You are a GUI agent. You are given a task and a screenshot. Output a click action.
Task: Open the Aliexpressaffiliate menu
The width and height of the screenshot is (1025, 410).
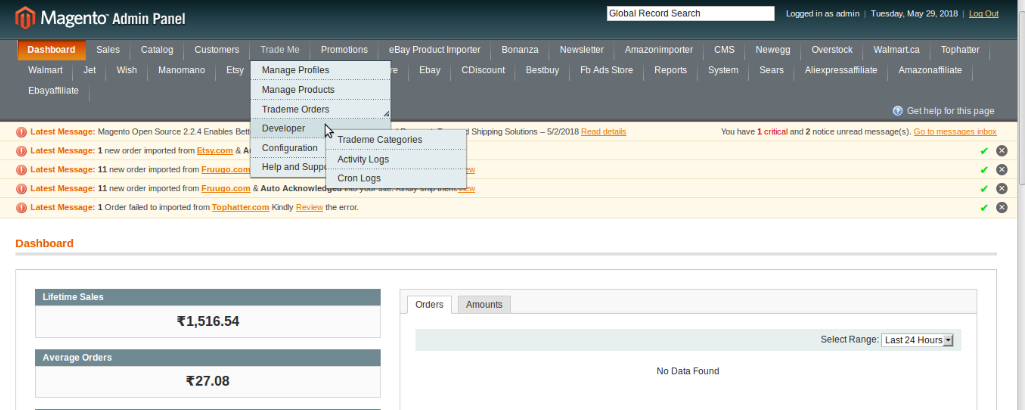(x=841, y=70)
